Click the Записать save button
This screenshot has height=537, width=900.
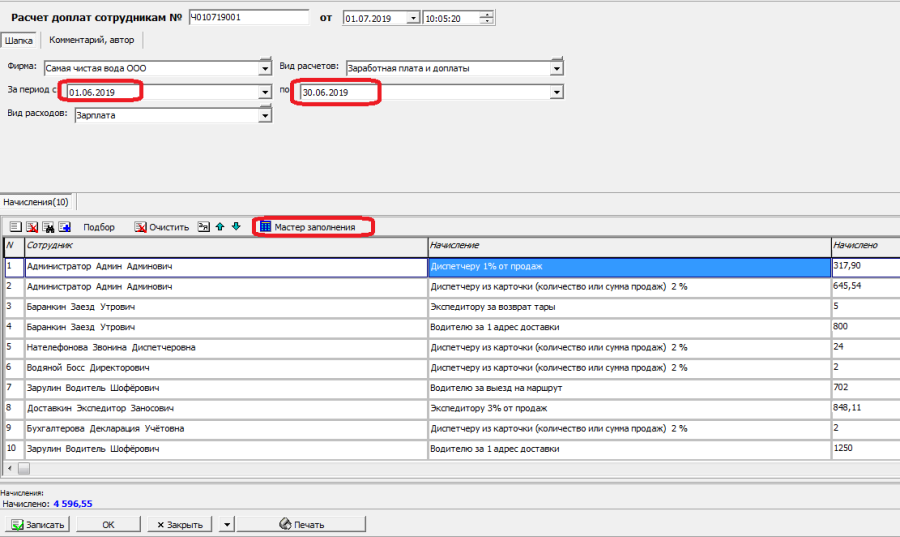[x=37, y=524]
